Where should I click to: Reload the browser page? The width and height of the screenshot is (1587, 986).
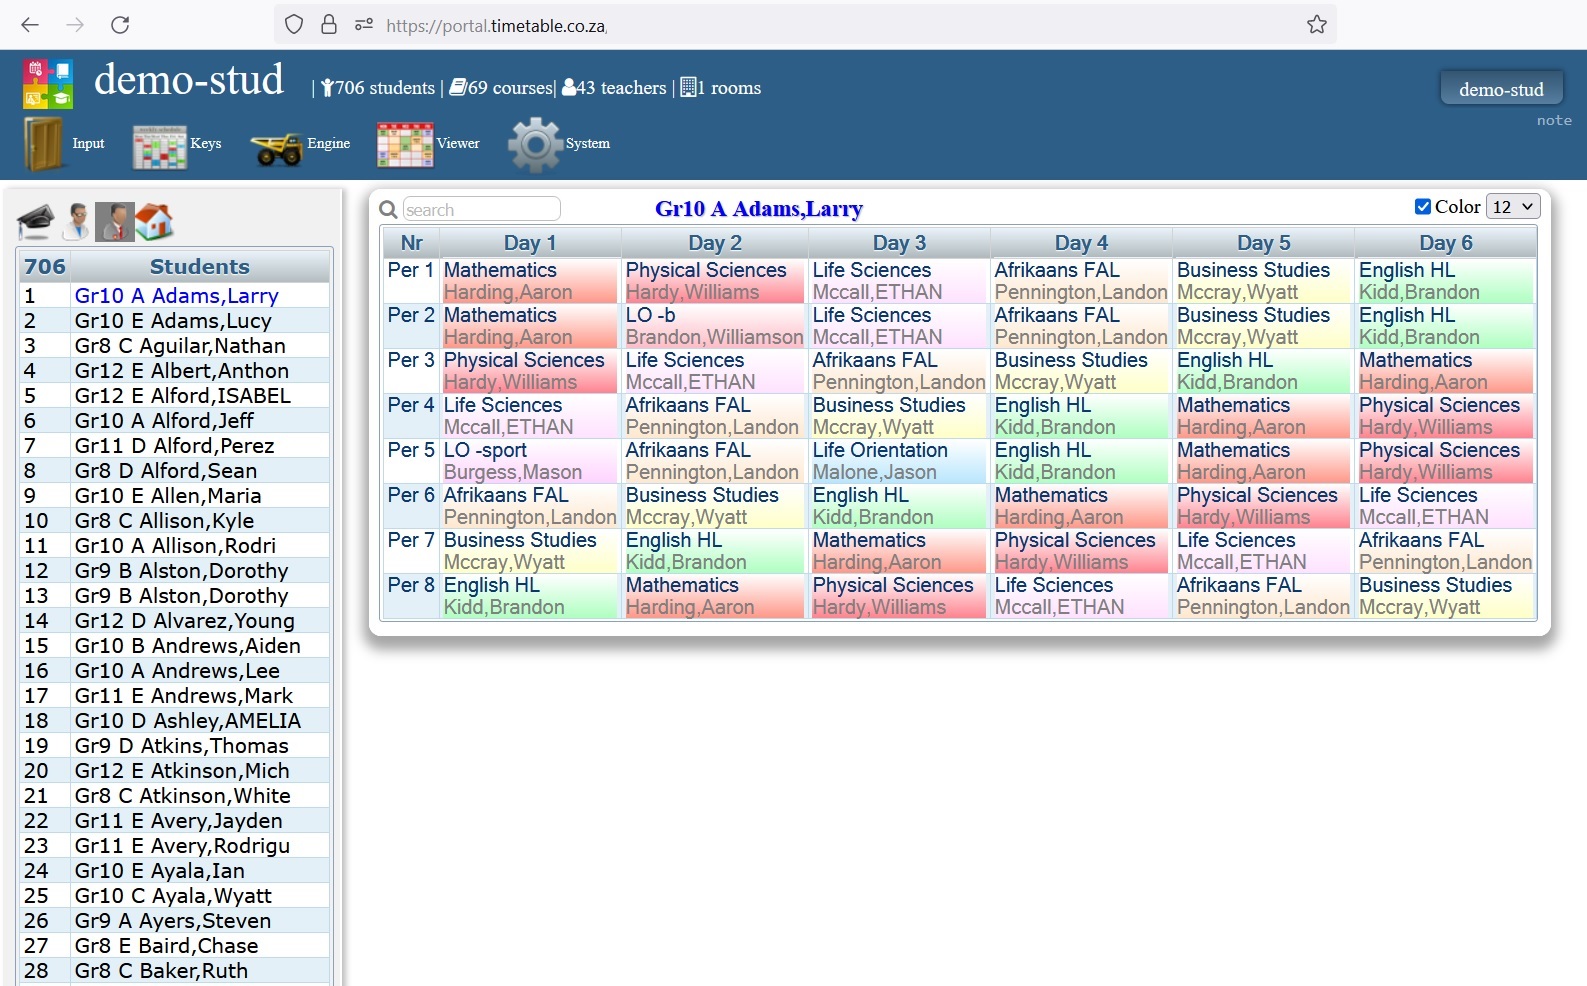click(120, 25)
